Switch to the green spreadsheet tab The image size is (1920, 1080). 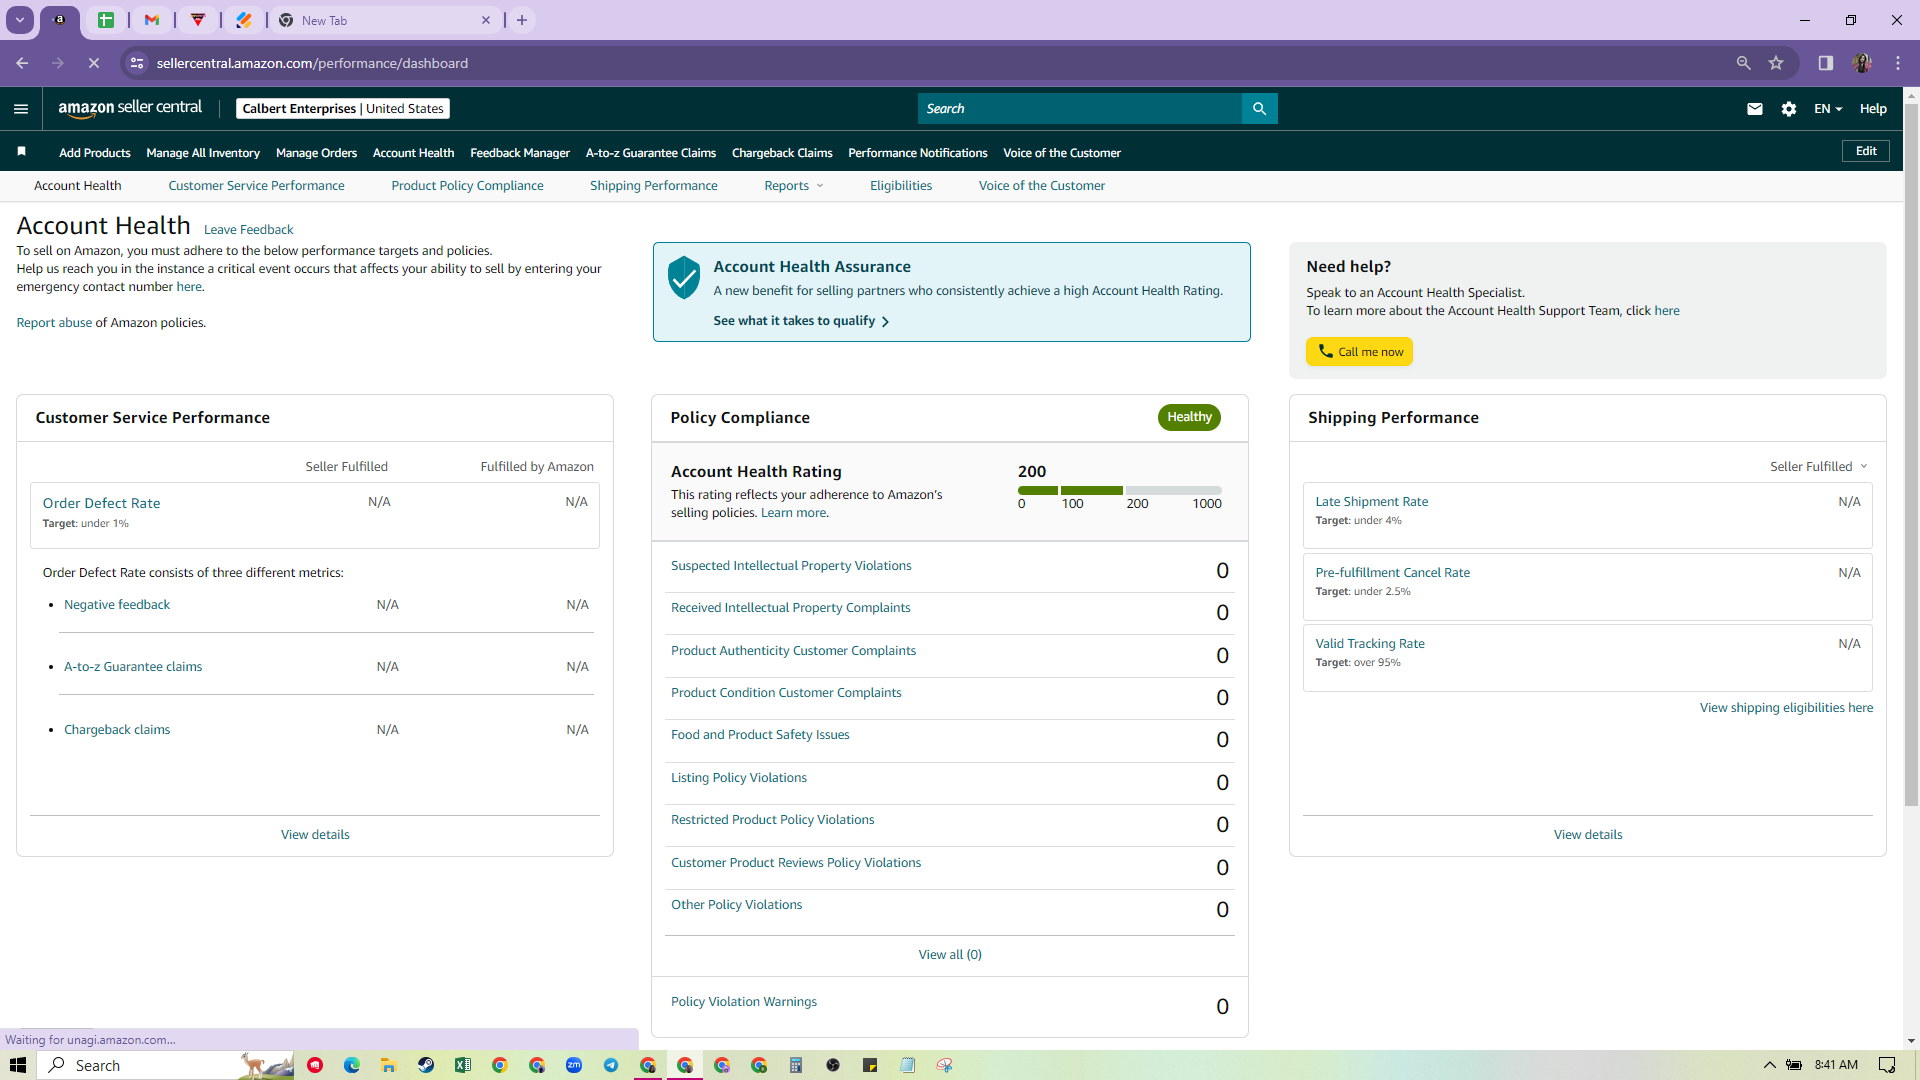[106, 20]
